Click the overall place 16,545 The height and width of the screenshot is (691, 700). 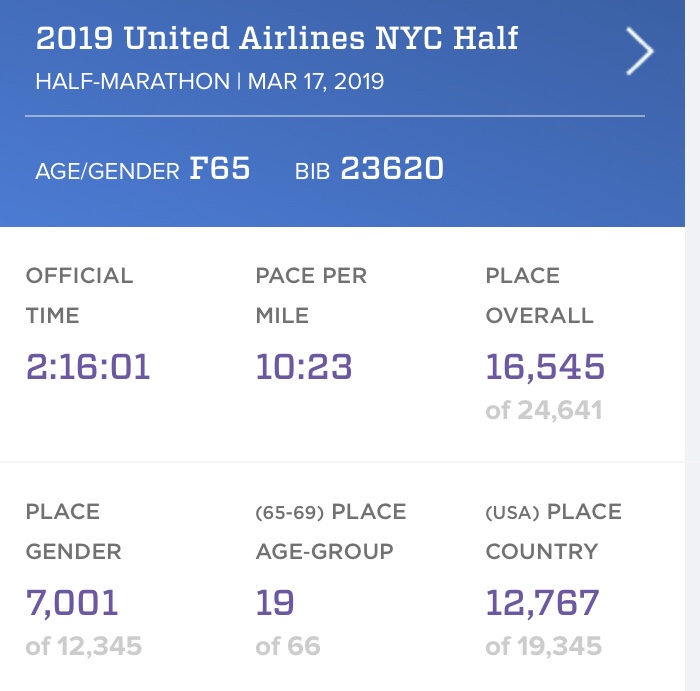tap(545, 367)
